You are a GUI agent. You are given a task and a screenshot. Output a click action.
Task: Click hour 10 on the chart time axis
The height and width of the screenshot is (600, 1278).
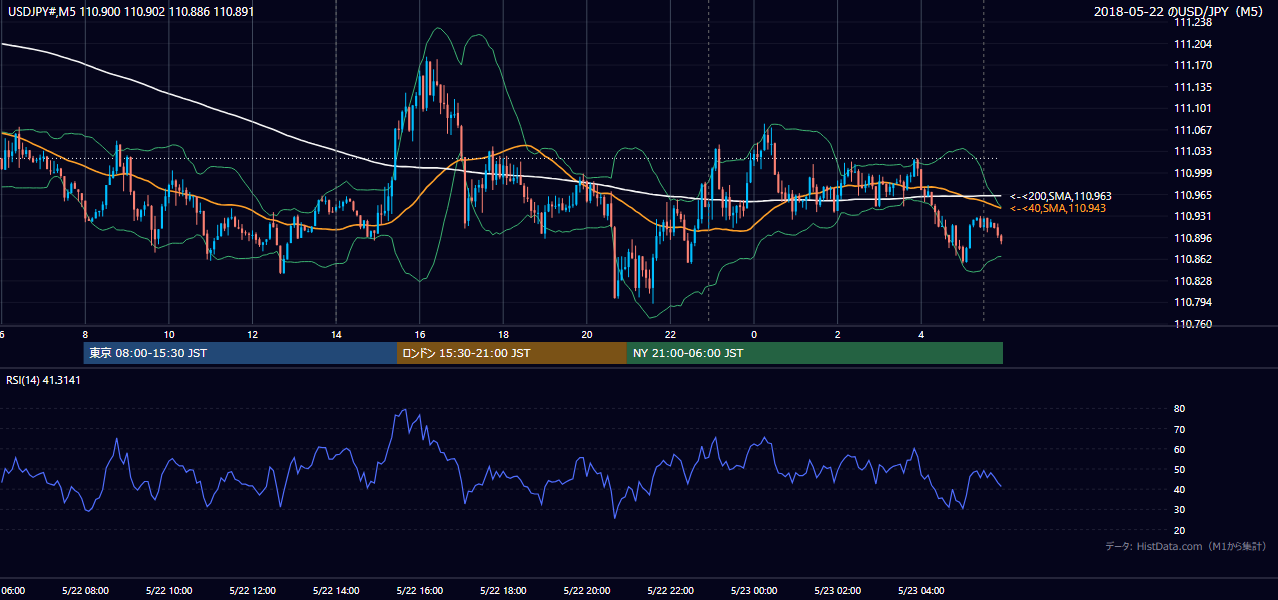point(169,335)
